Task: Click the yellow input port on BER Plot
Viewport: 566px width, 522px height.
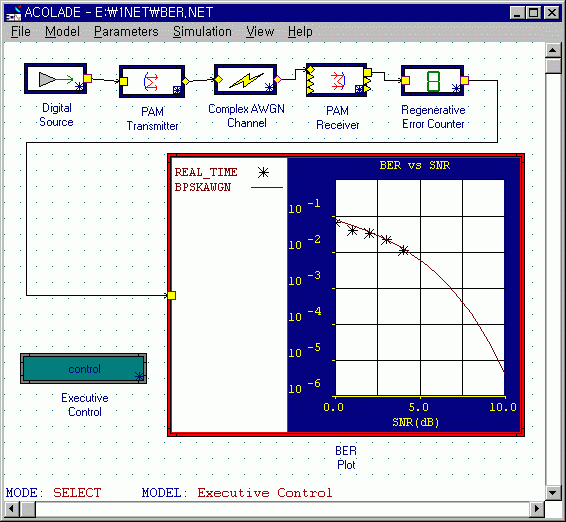Action: [171, 295]
